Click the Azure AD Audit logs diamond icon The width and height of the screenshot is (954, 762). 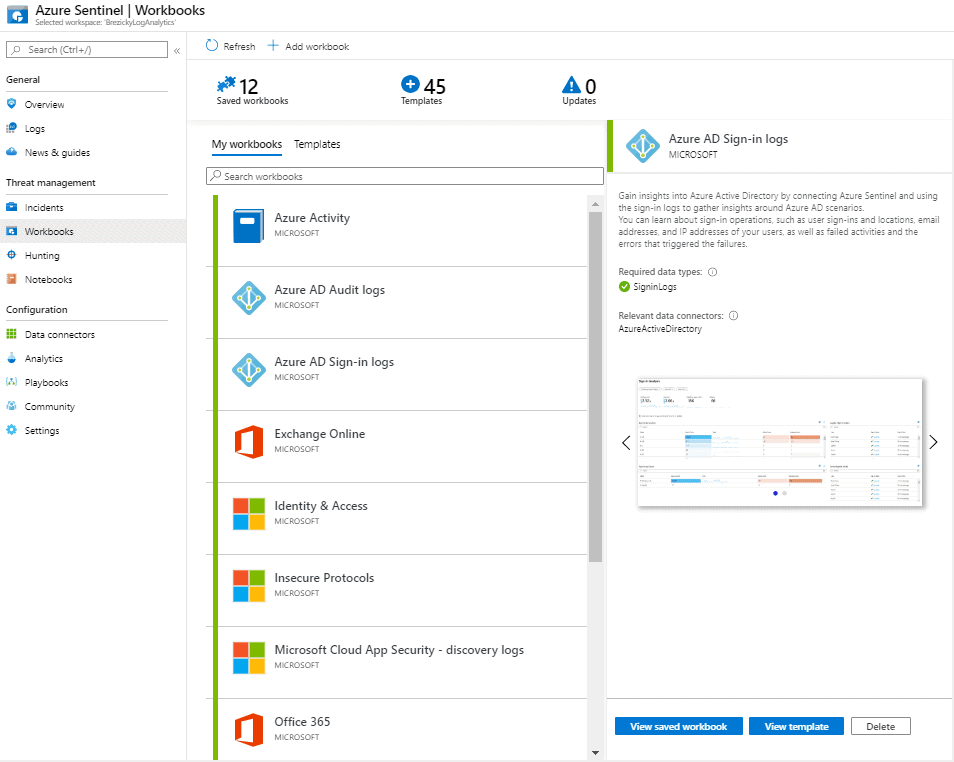coord(249,298)
